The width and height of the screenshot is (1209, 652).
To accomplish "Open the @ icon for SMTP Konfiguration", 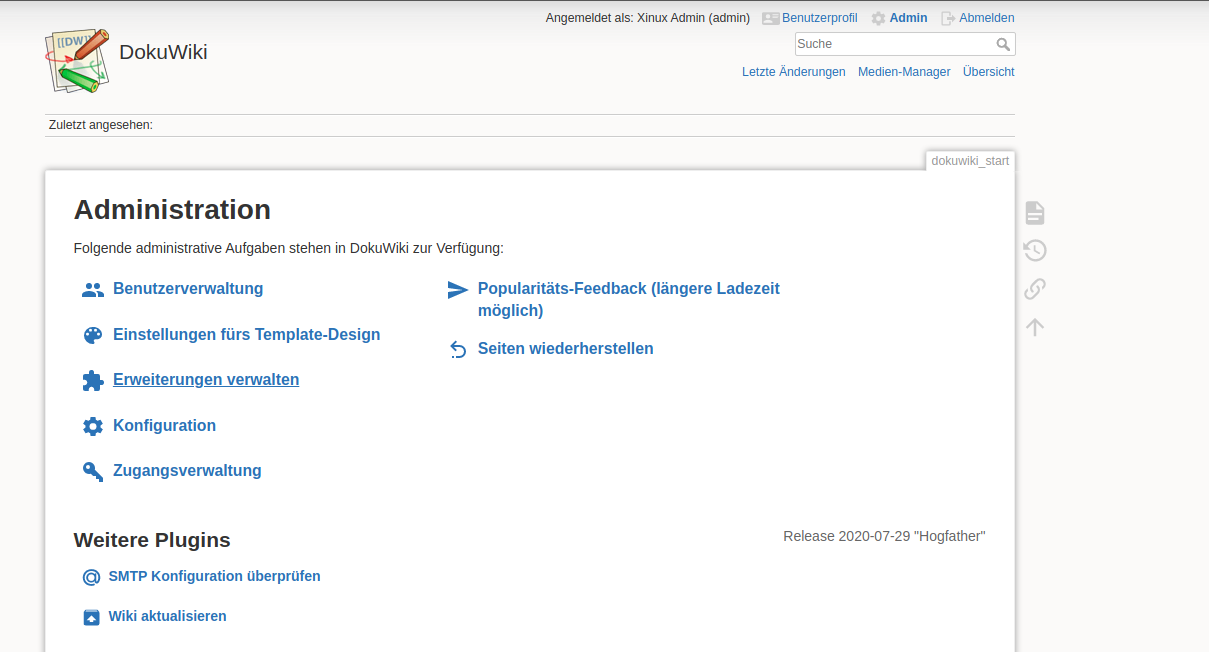I will pos(91,577).
